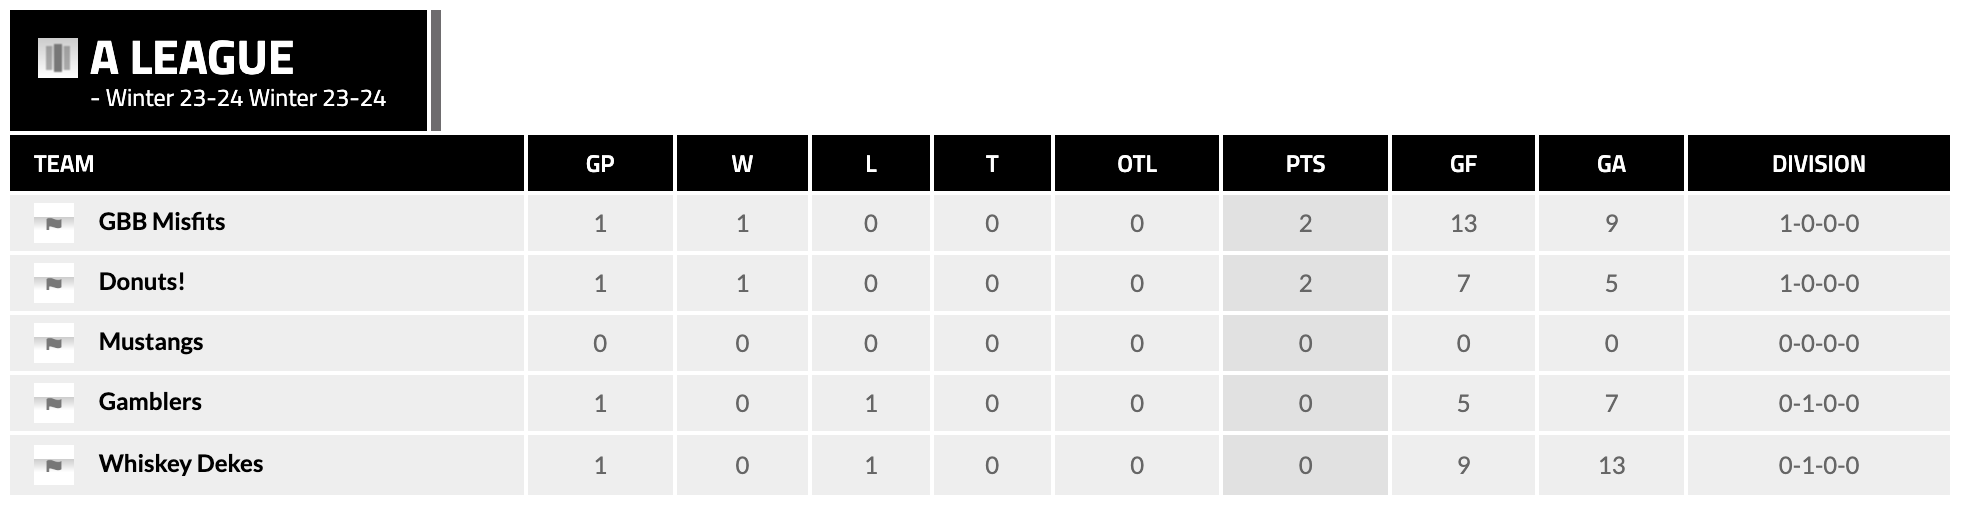1963x507 pixels.
Task: Open the Donuts! team page
Action: click(x=142, y=282)
